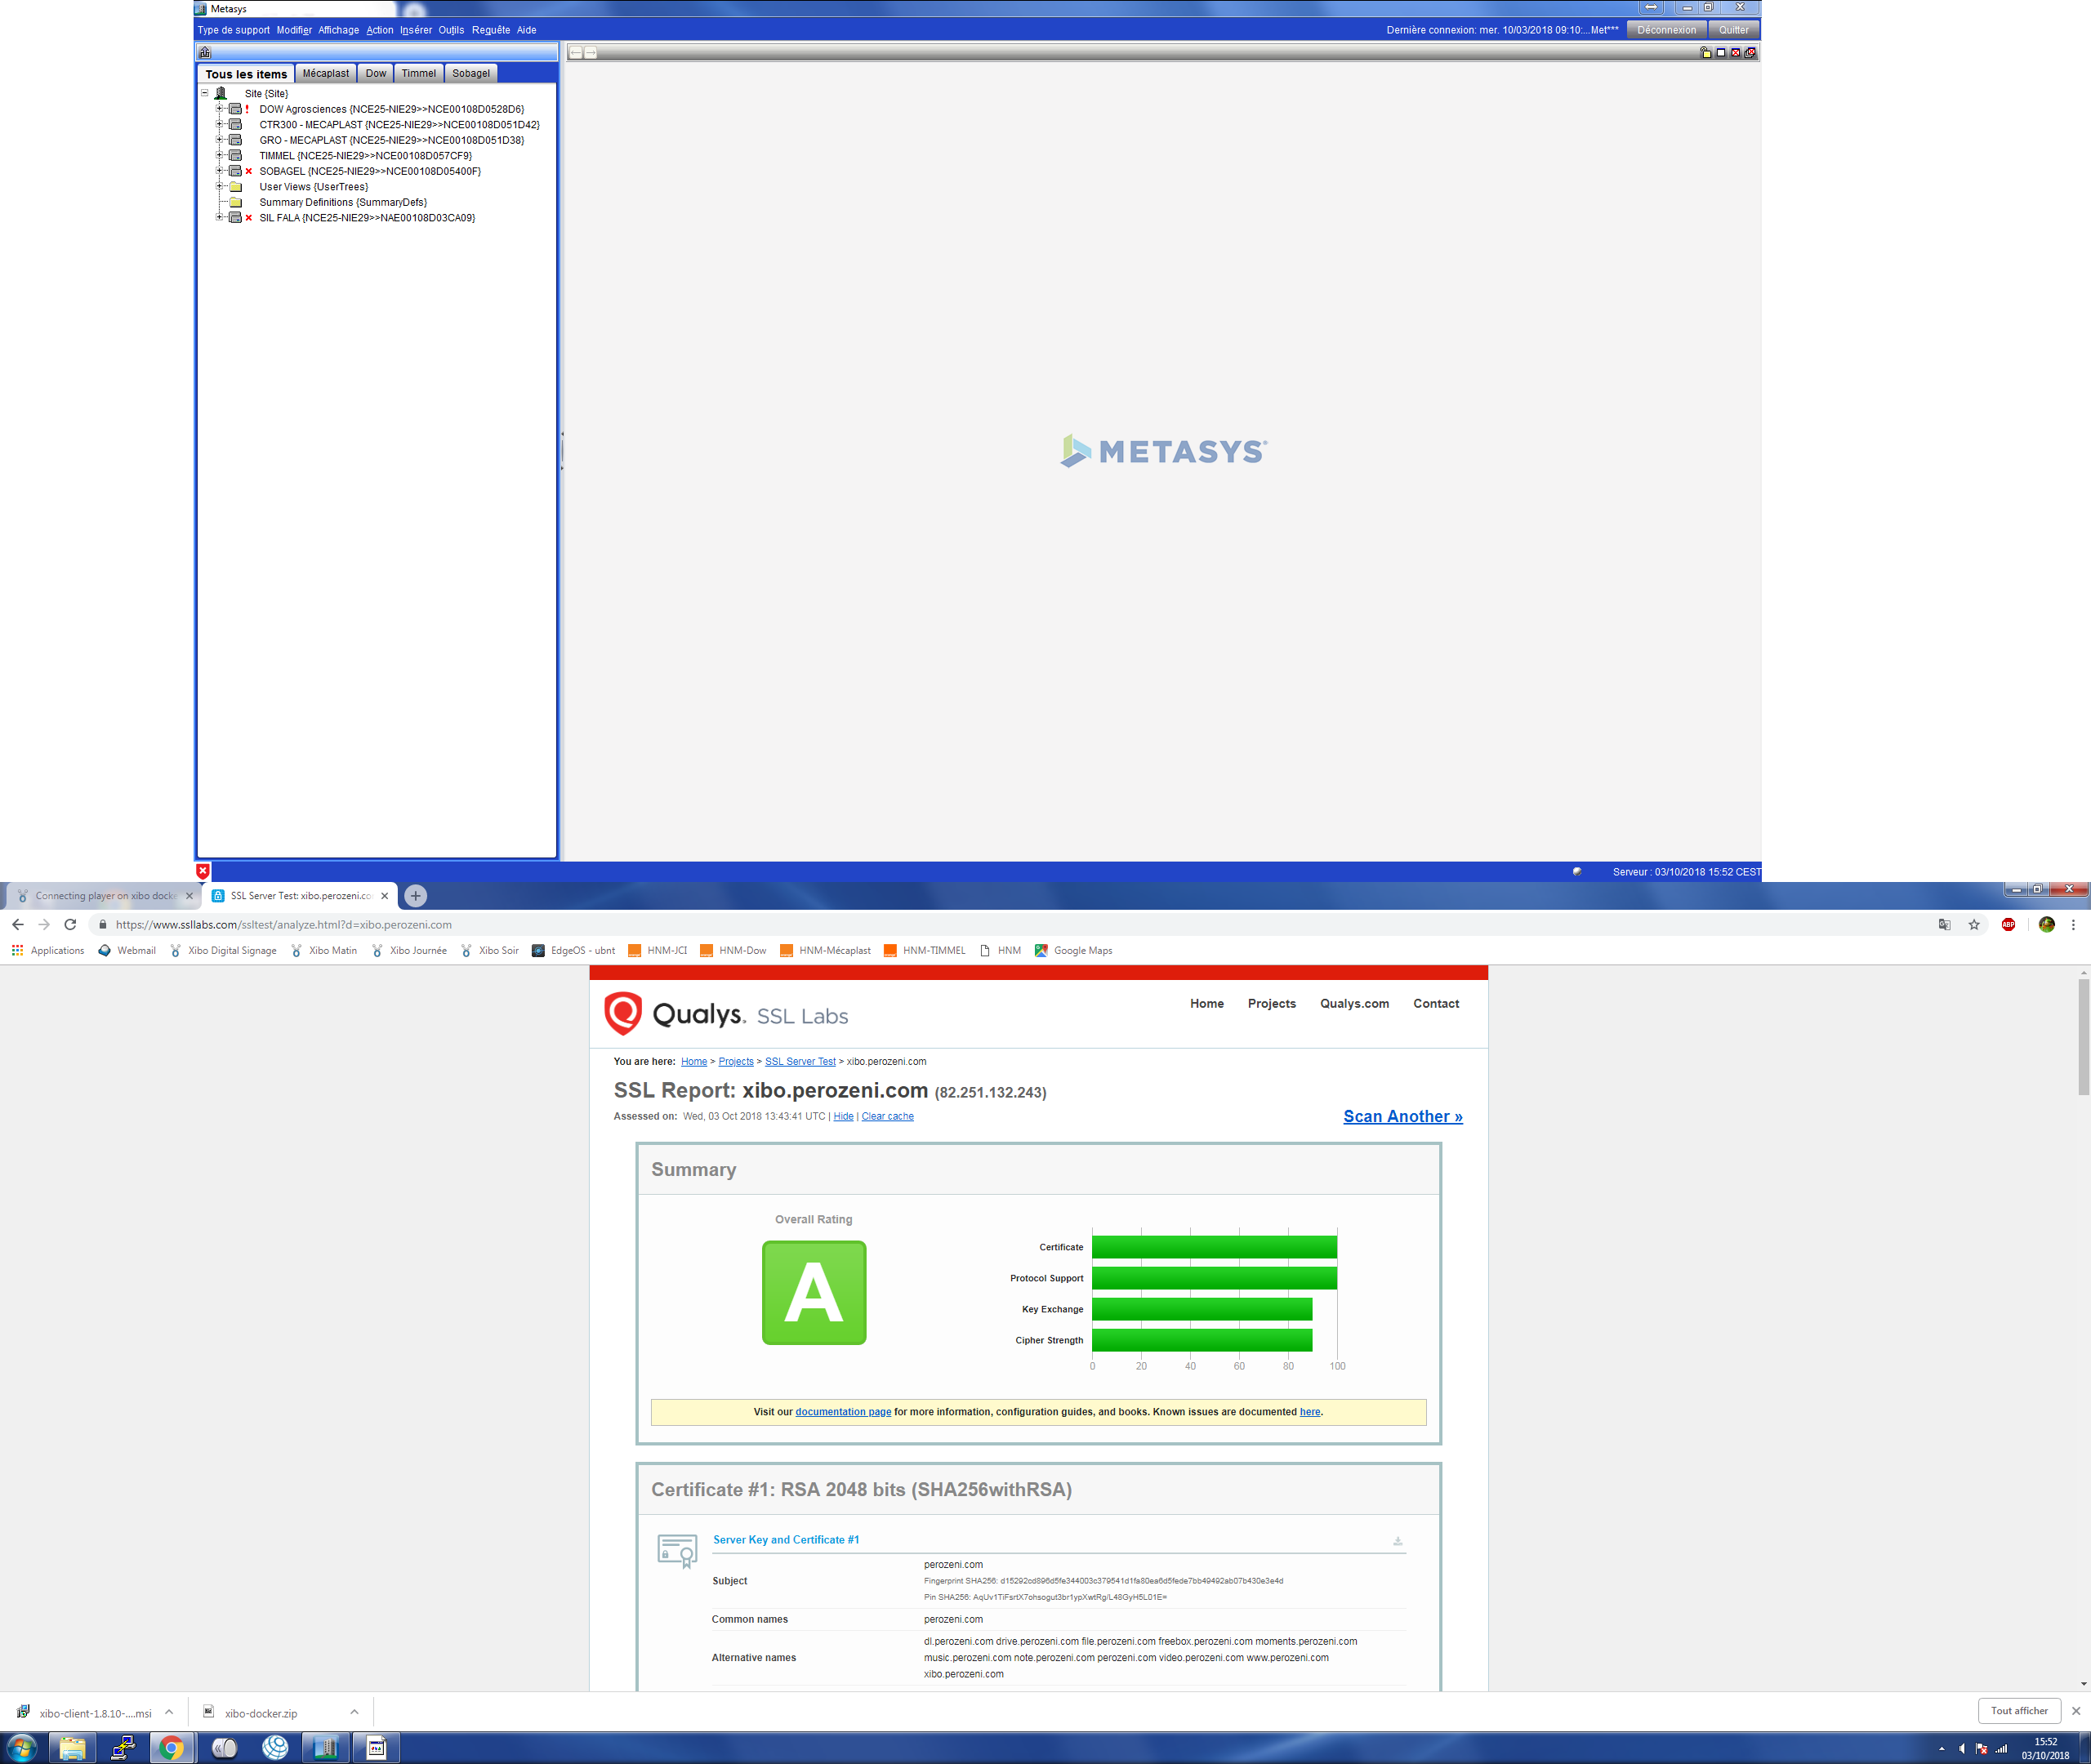Select the Timmel tab
The image size is (2091, 1764).
pyautogui.click(x=419, y=73)
